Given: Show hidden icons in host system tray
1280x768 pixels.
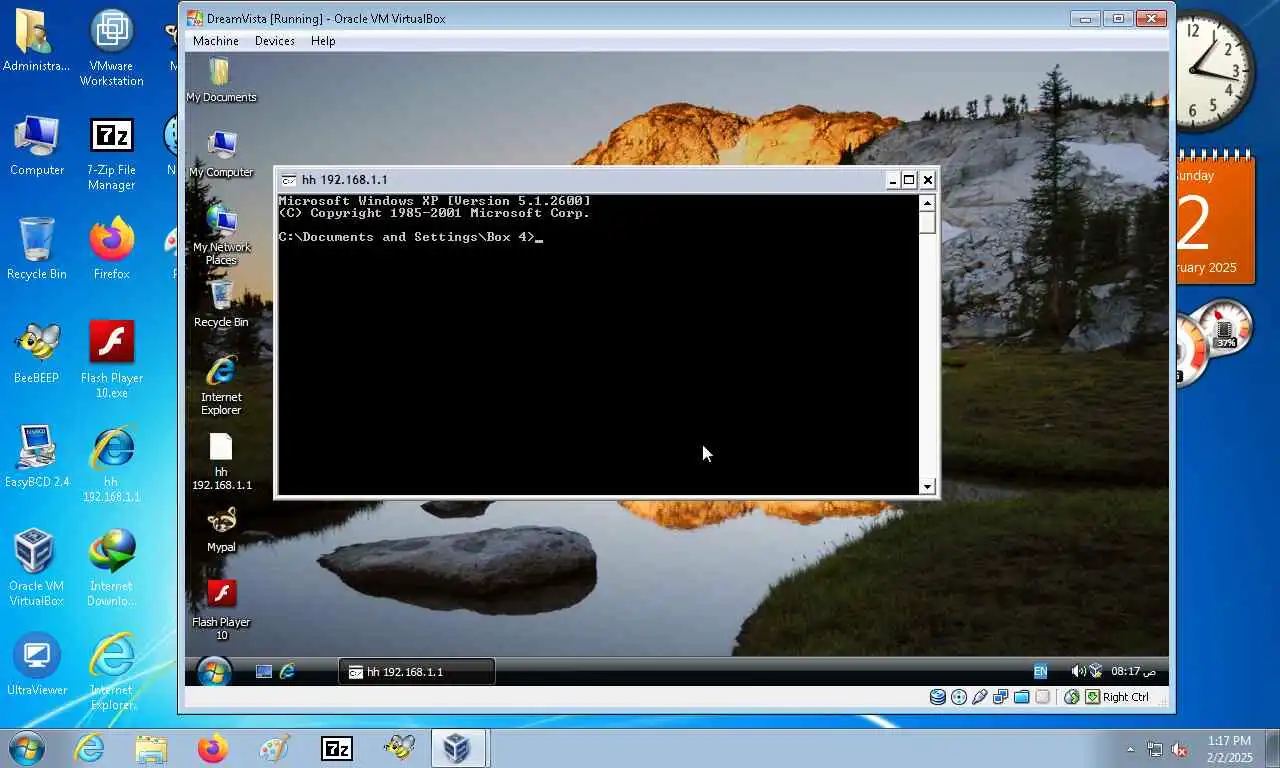Looking at the screenshot, I should tap(1131, 749).
